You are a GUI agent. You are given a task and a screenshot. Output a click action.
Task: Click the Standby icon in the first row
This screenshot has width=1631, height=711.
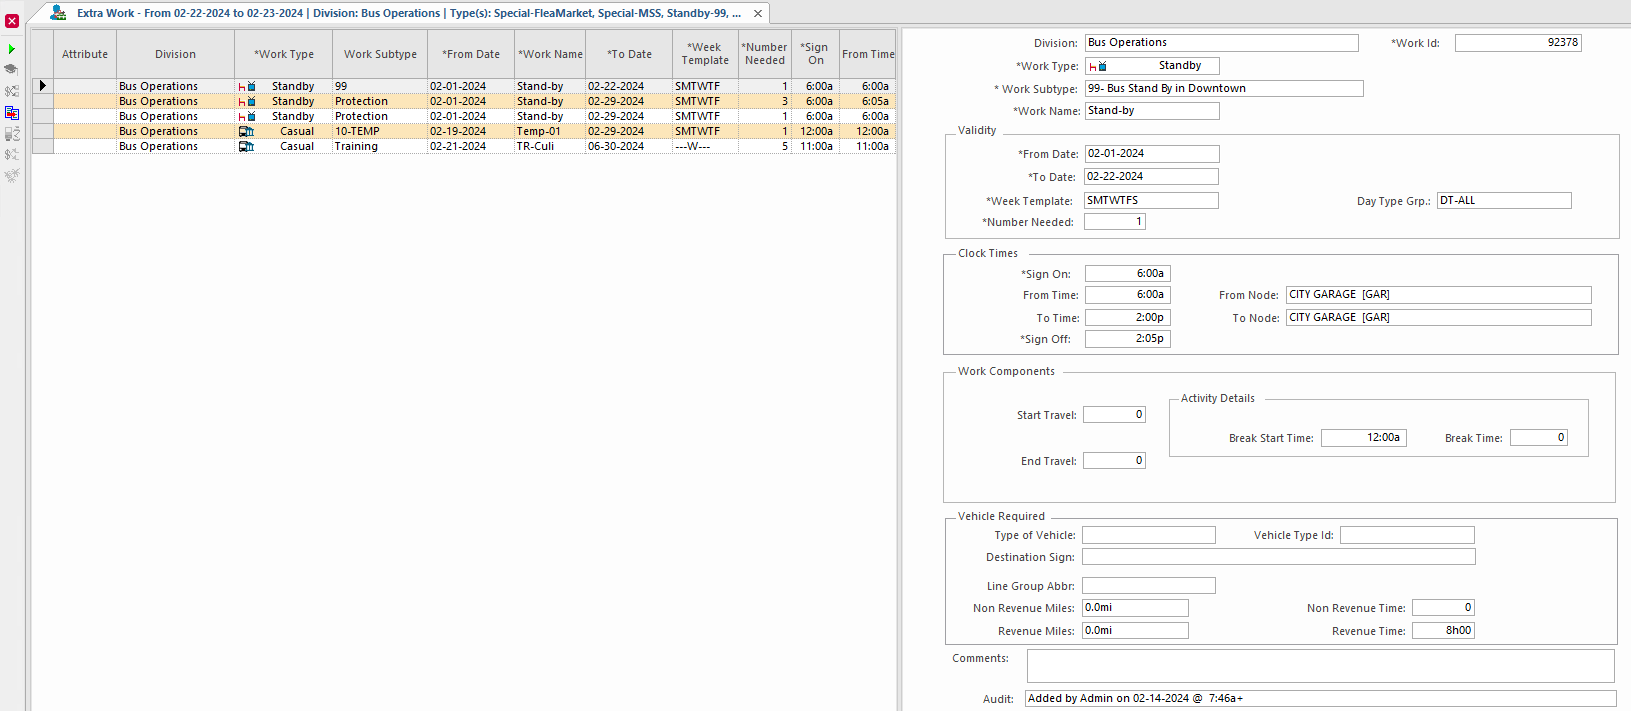tap(246, 87)
